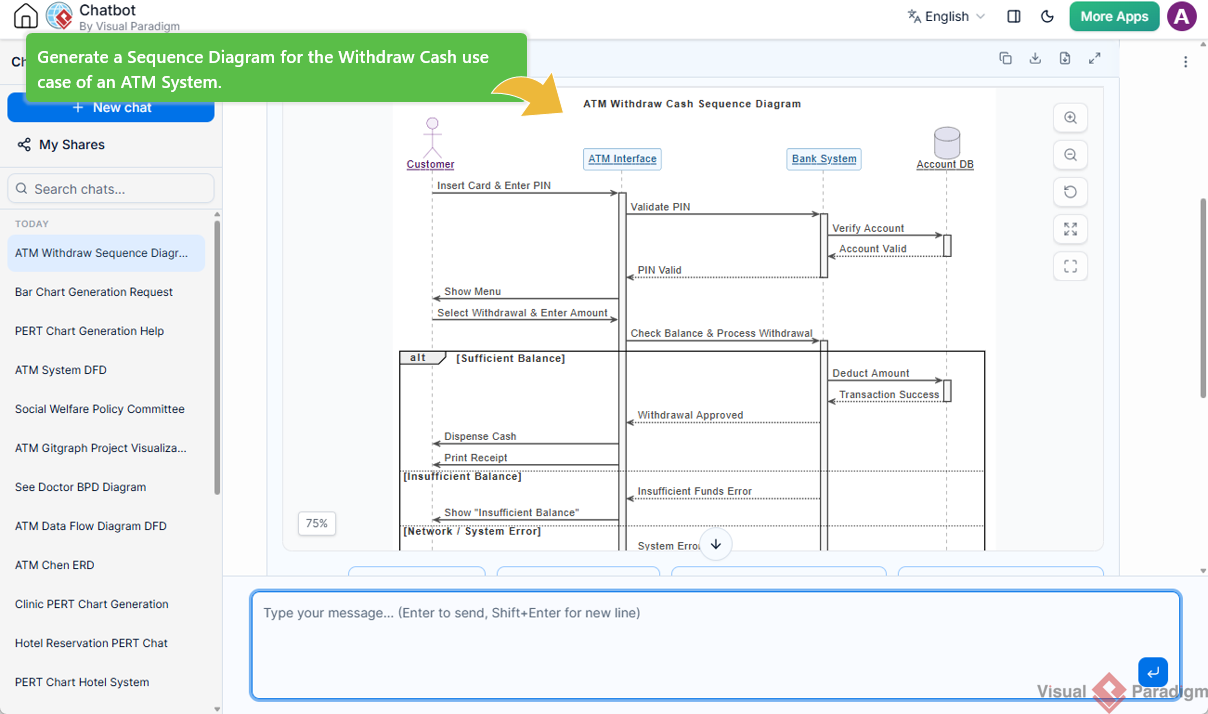Click the "Print Receipt" message label
Screen dimensions: 1208x714
476,458
